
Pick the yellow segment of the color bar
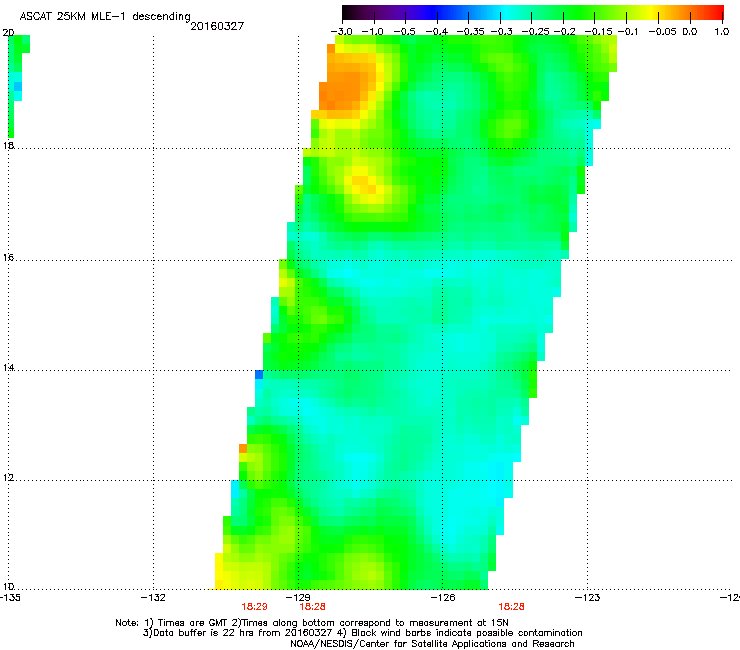pyautogui.click(x=651, y=12)
